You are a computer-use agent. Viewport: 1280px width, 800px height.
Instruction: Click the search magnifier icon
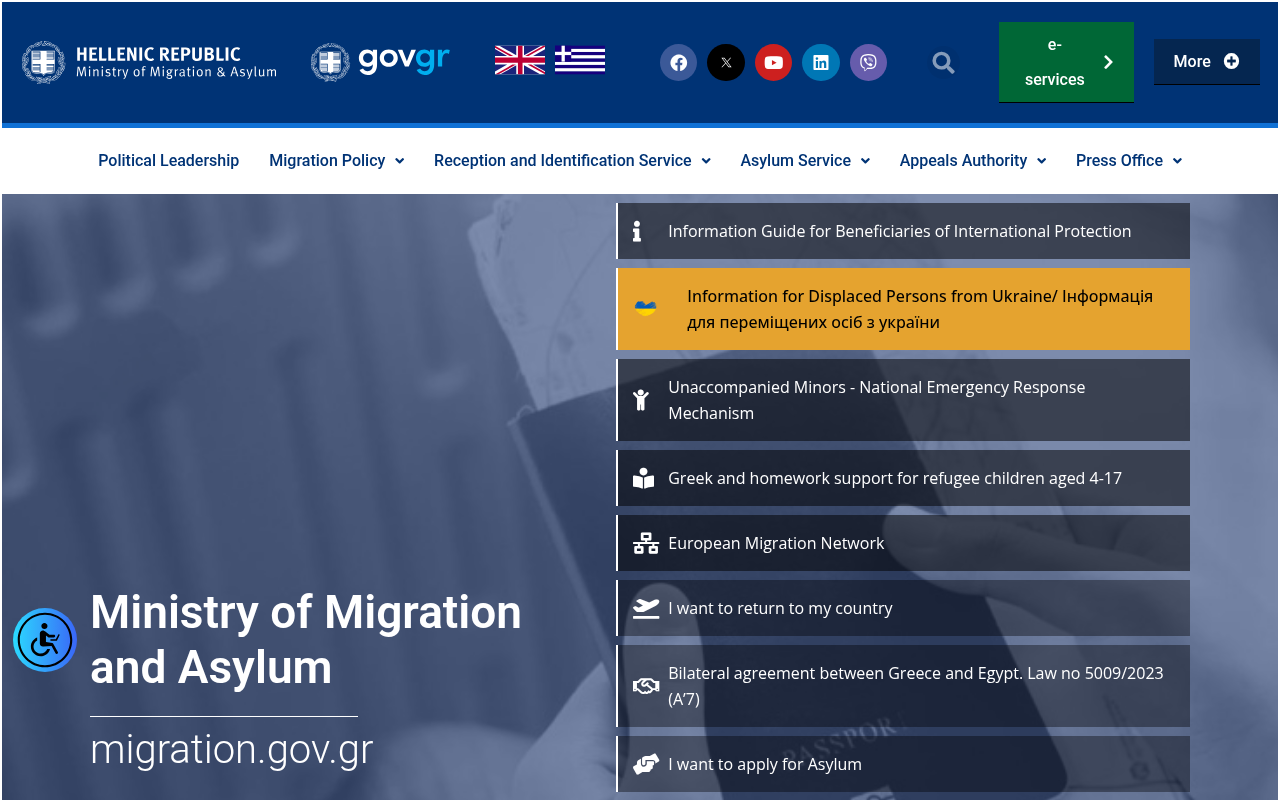[x=943, y=63]
